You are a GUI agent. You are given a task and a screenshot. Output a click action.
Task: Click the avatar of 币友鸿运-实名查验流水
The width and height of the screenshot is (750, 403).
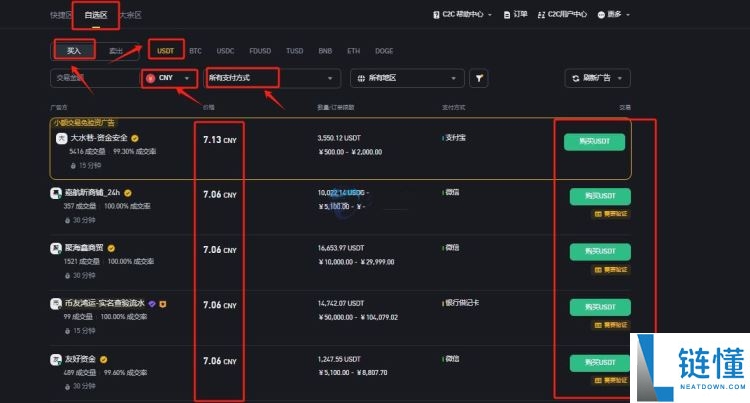(55, 304)
